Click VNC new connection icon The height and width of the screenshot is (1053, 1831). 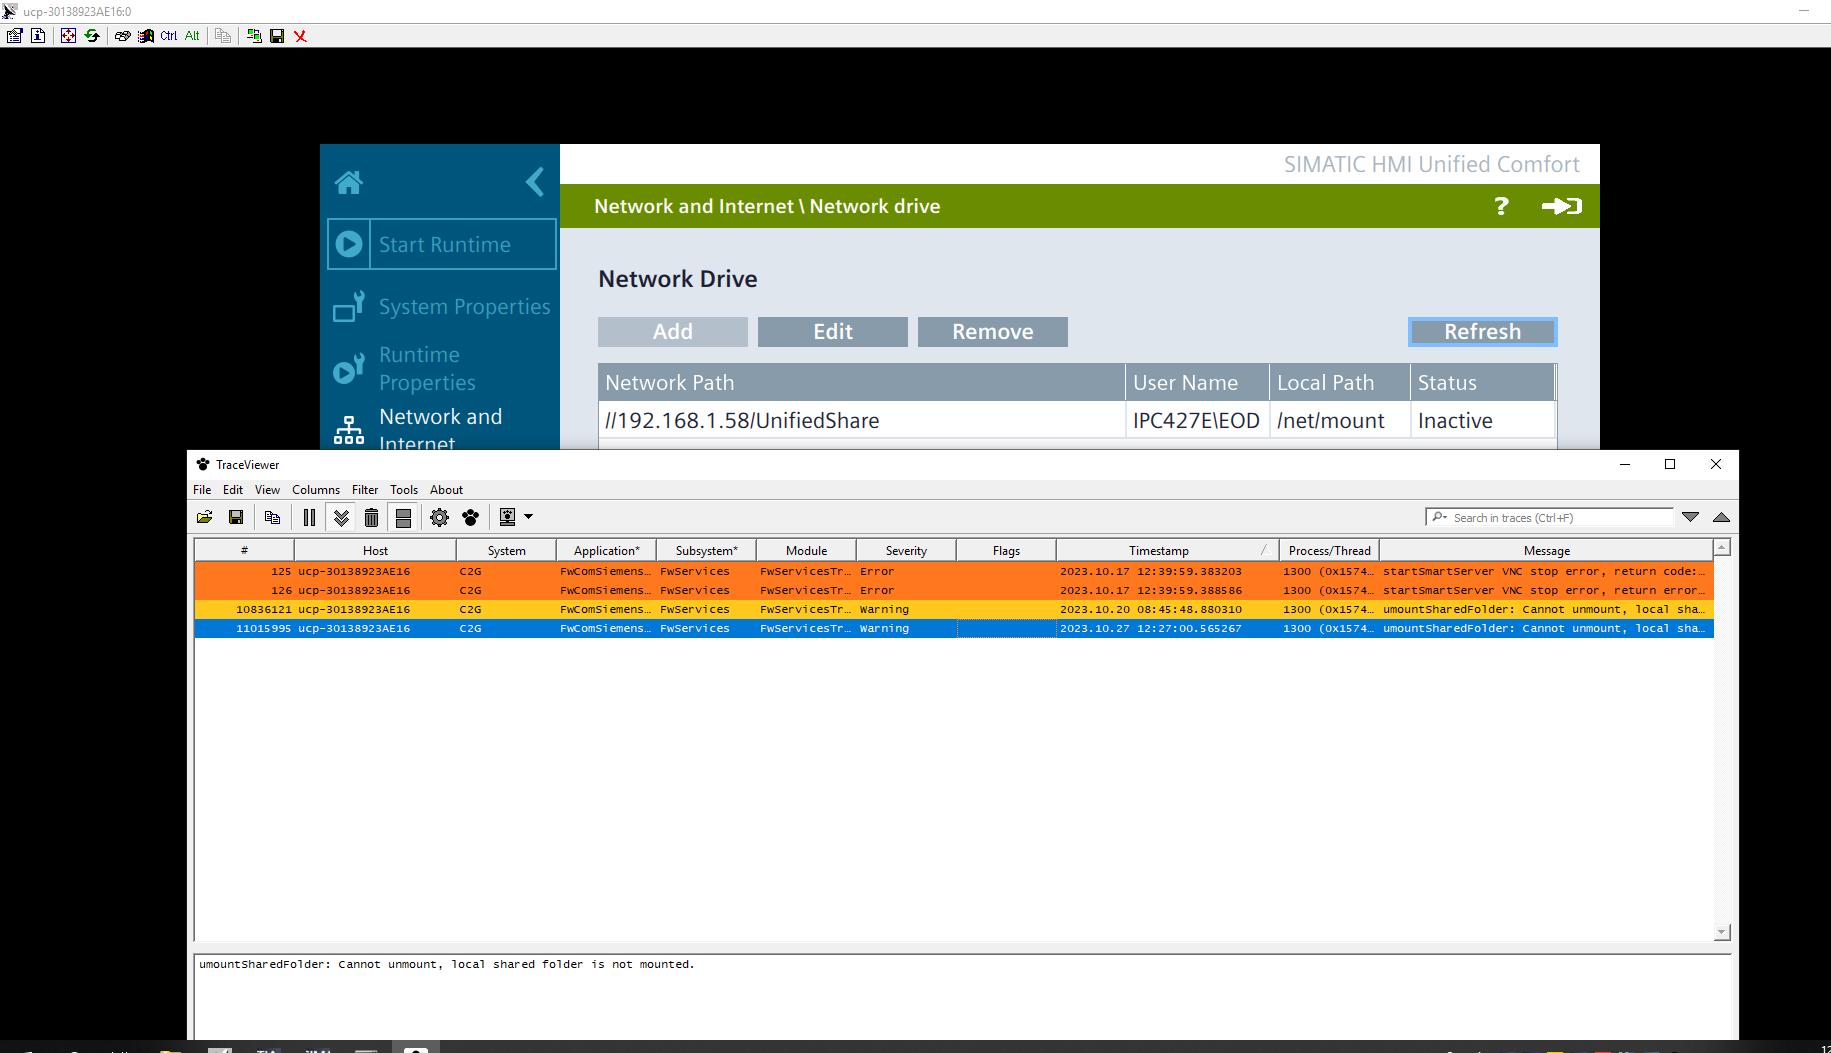coord(254,36)
